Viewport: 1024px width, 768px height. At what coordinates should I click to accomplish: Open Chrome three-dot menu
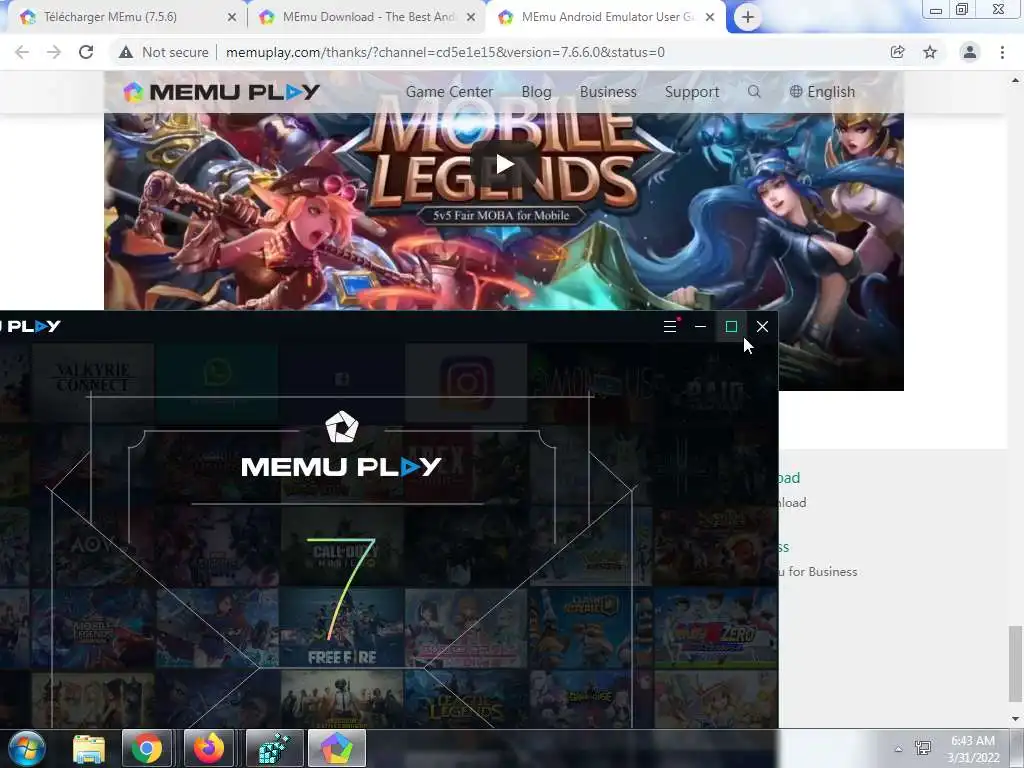1002,52
